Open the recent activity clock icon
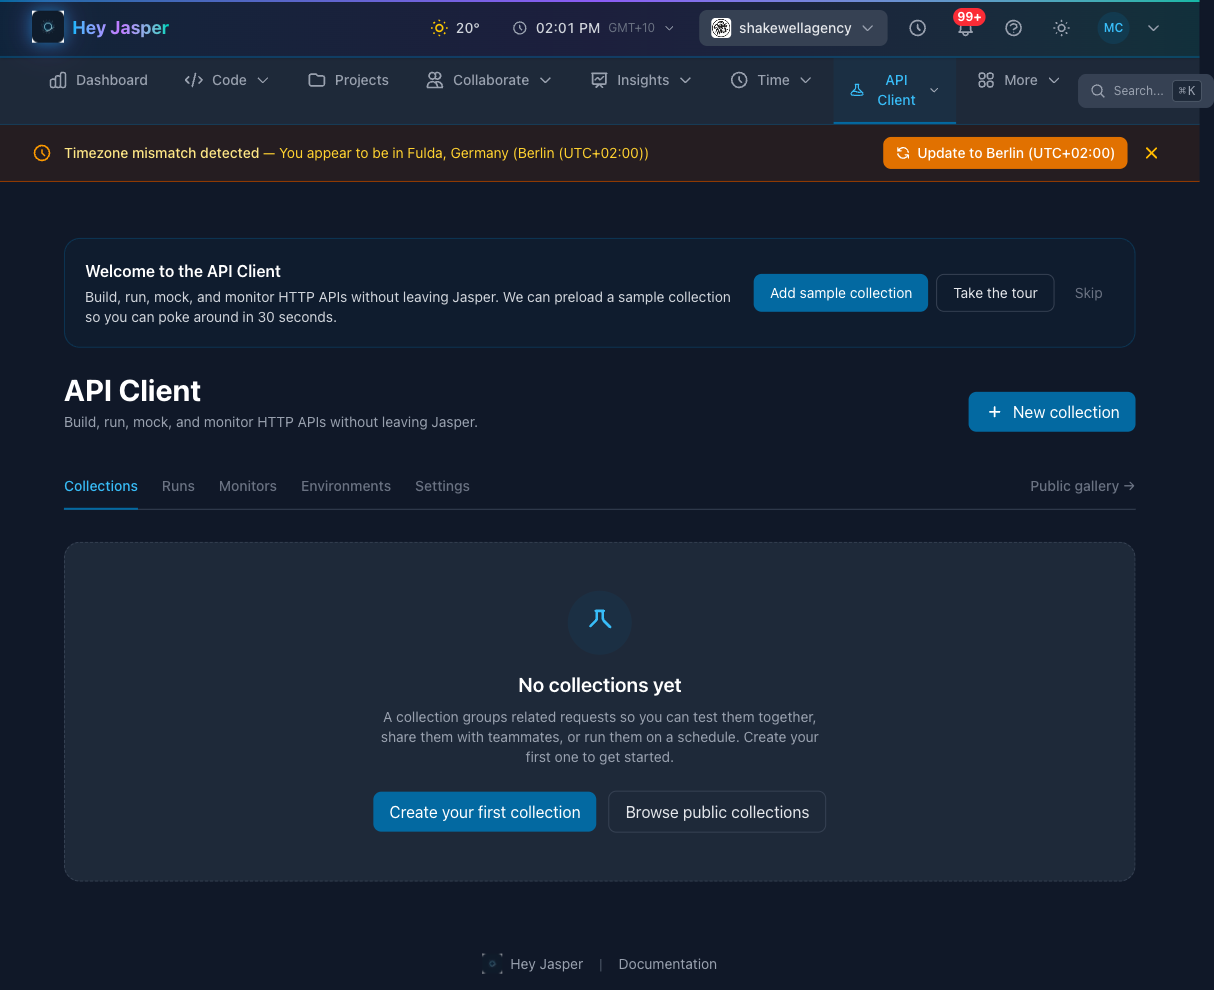The height and width of the screenshot is (990, 1214). (917, 28)
